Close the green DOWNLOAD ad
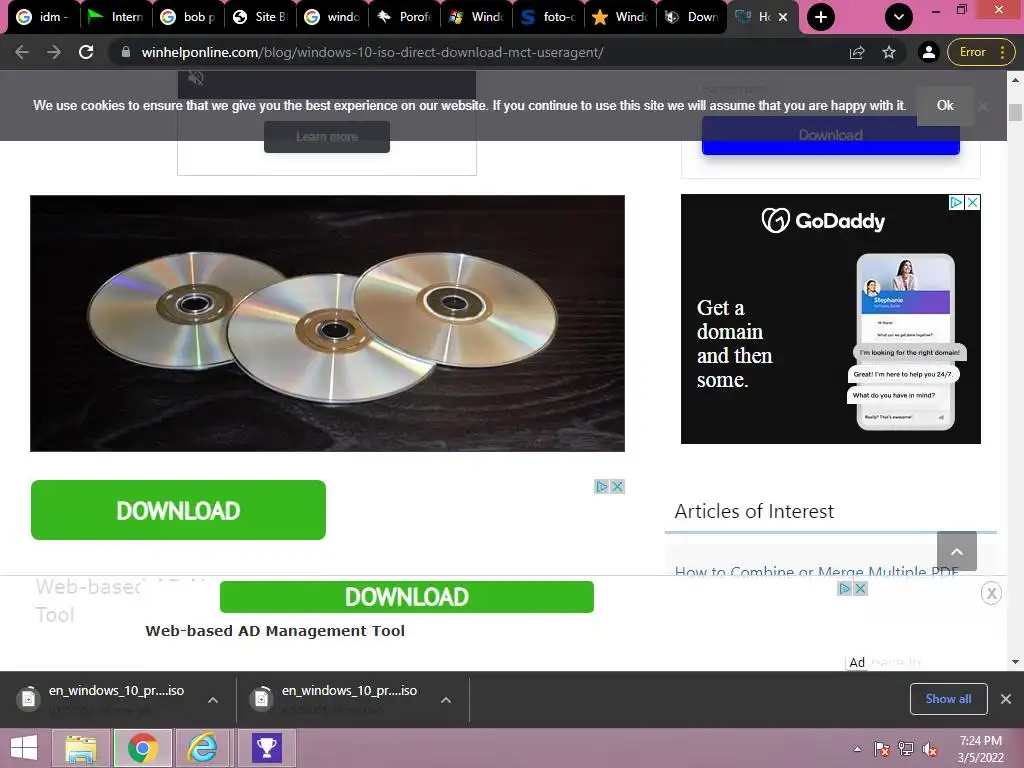1024x768 pixels. click(x=617, y=487)
